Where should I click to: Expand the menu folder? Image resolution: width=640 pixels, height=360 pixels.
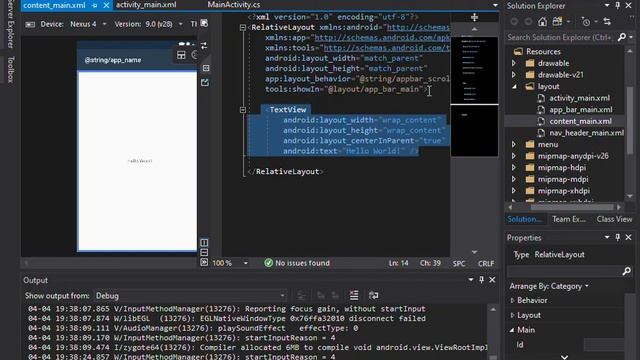[514, 144]
